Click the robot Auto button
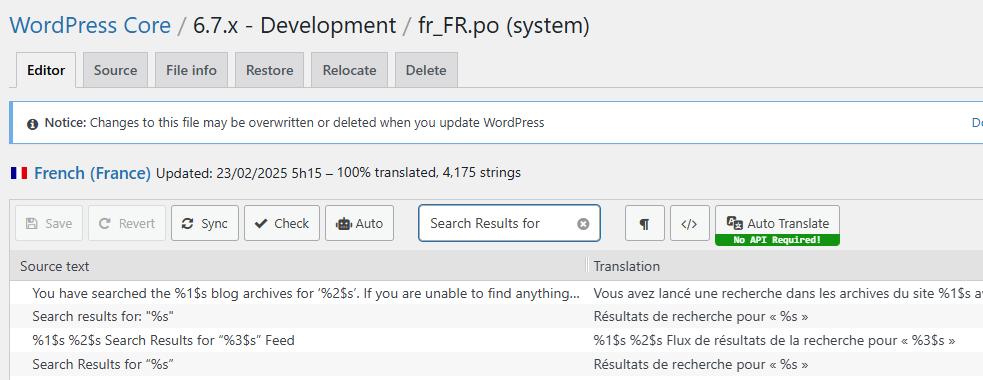The height and width of the screenshot is (380, 983). click(359, 223)
